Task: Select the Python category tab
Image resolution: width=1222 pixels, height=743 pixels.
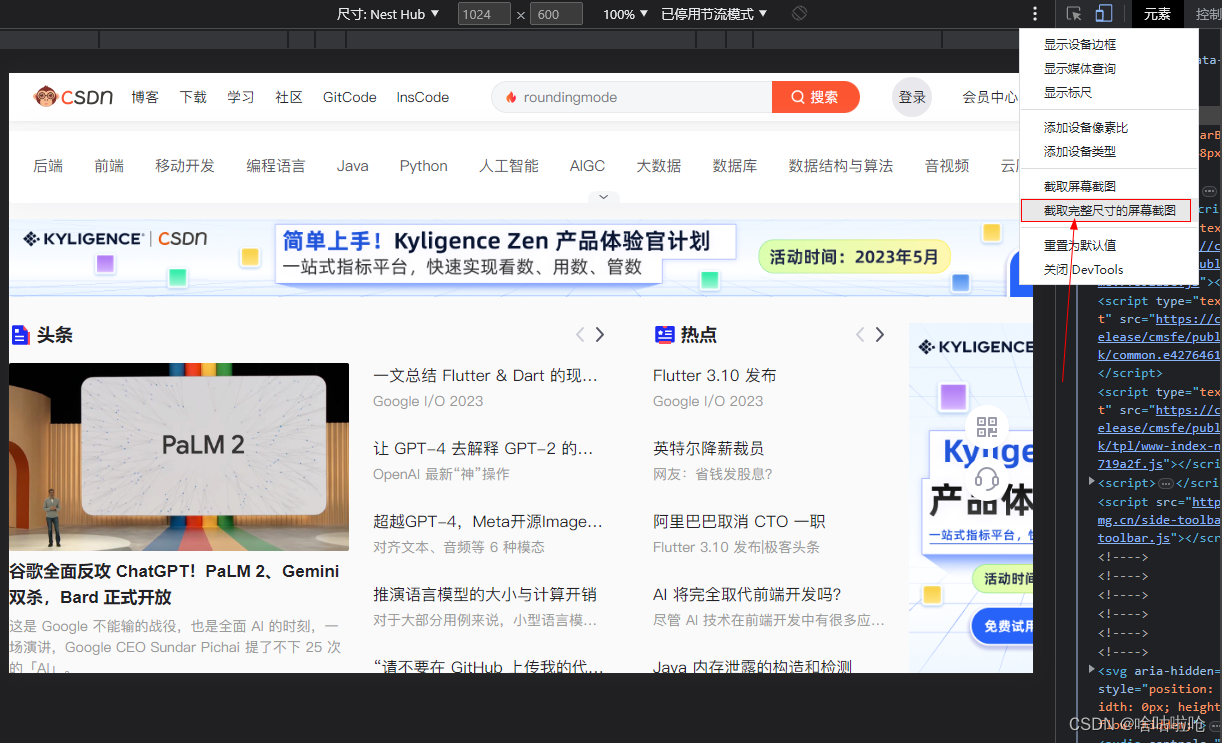Action: [x=424, y=166]
